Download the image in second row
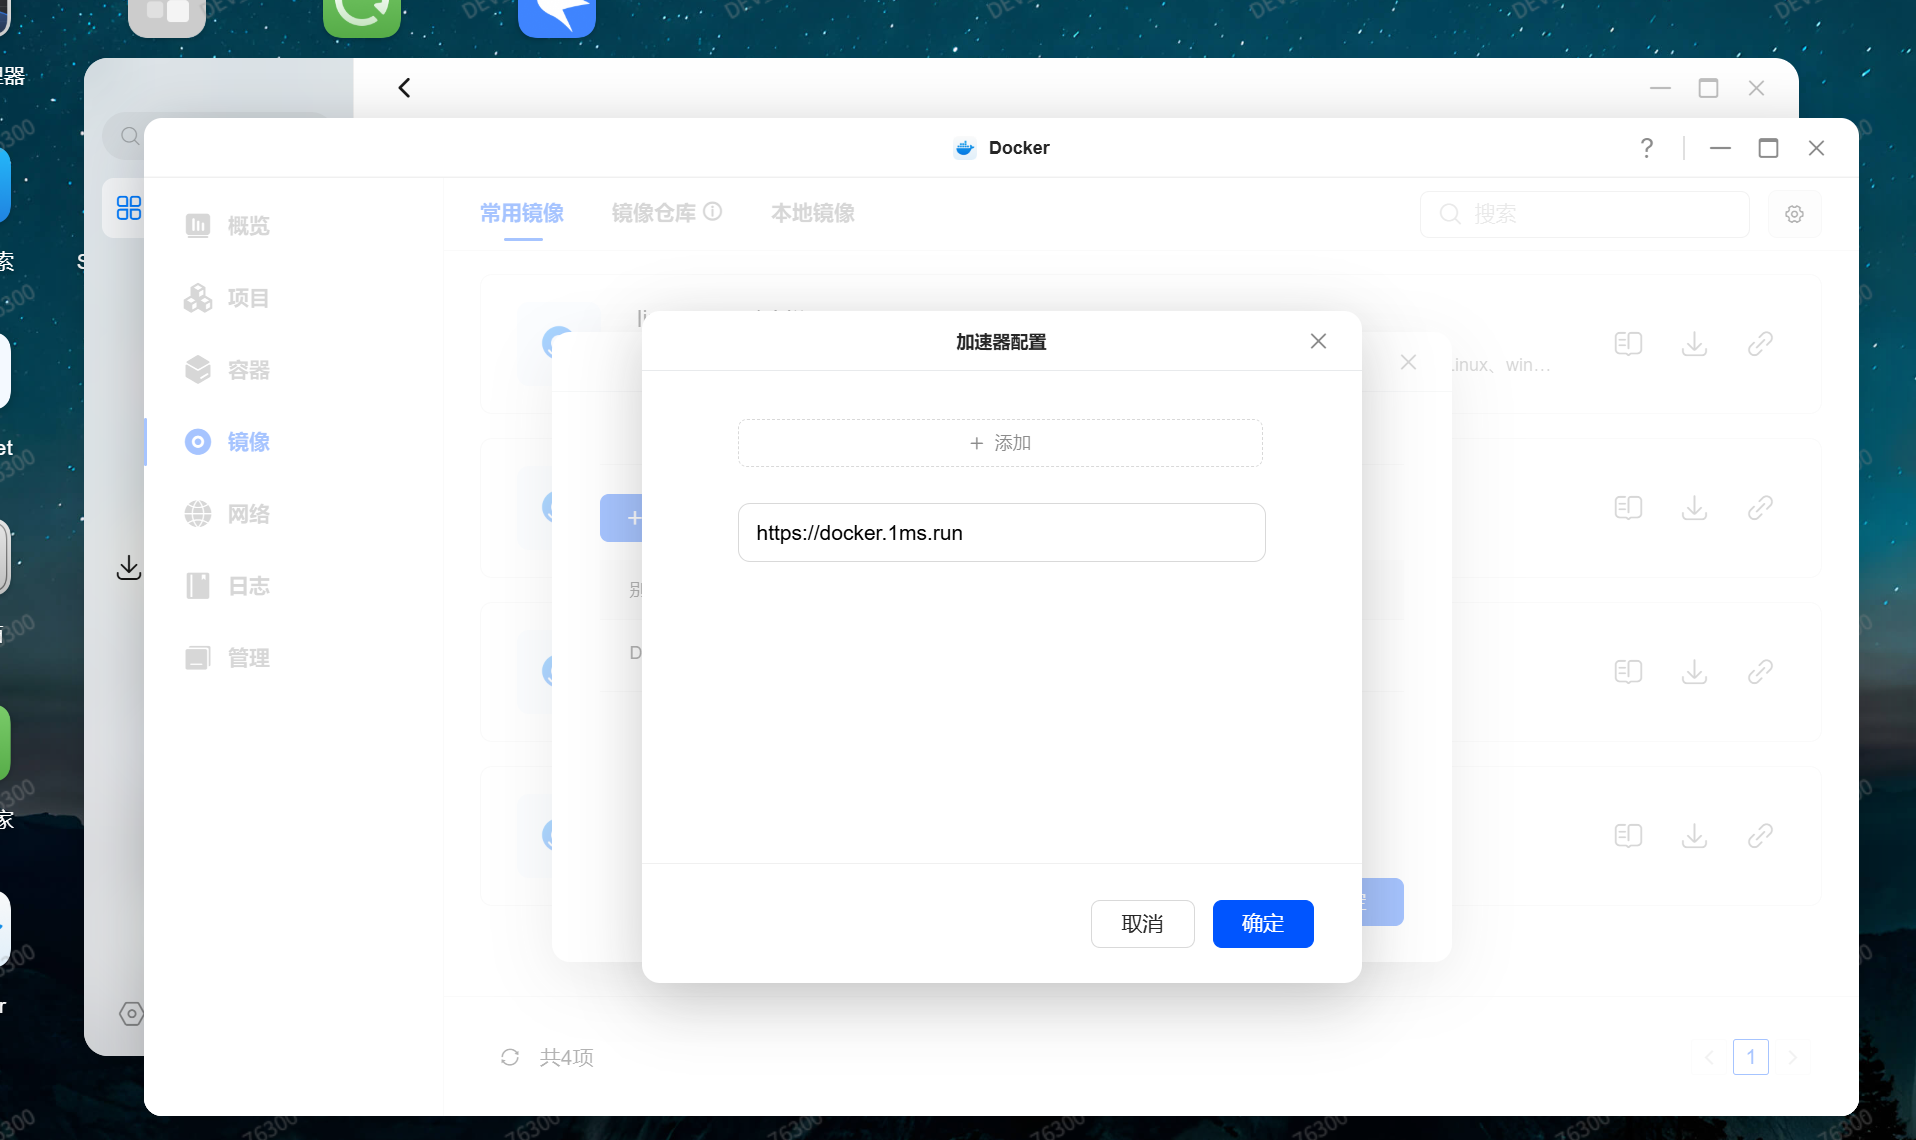This screenshot has width=1916, height=1140. (1694, 508)
